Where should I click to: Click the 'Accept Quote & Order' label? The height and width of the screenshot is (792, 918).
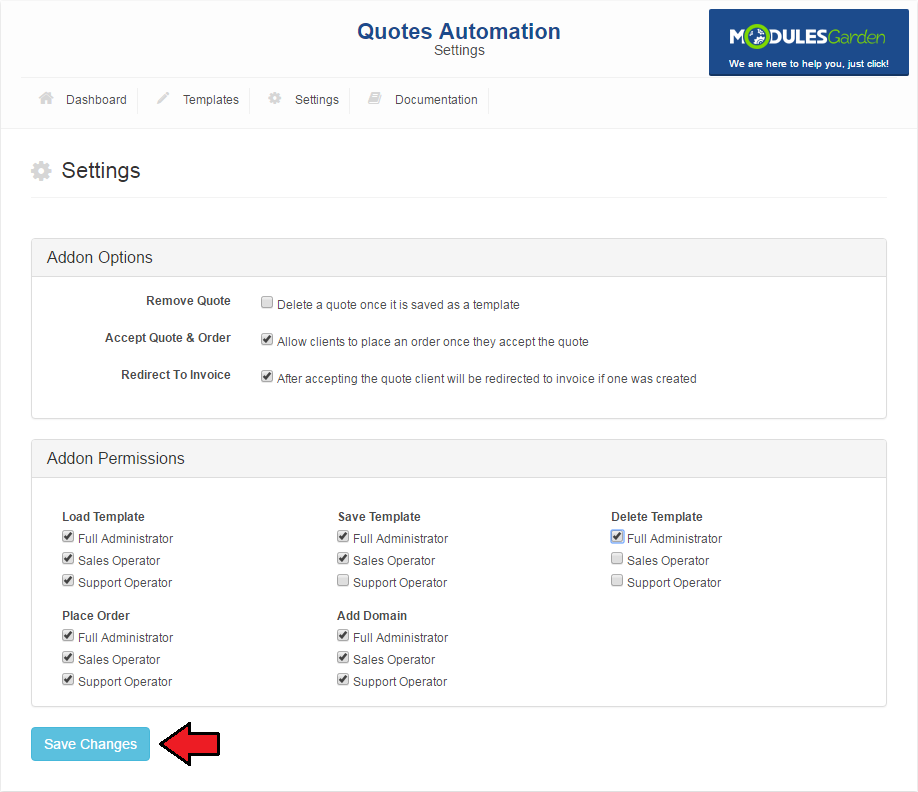pos(167,338)
